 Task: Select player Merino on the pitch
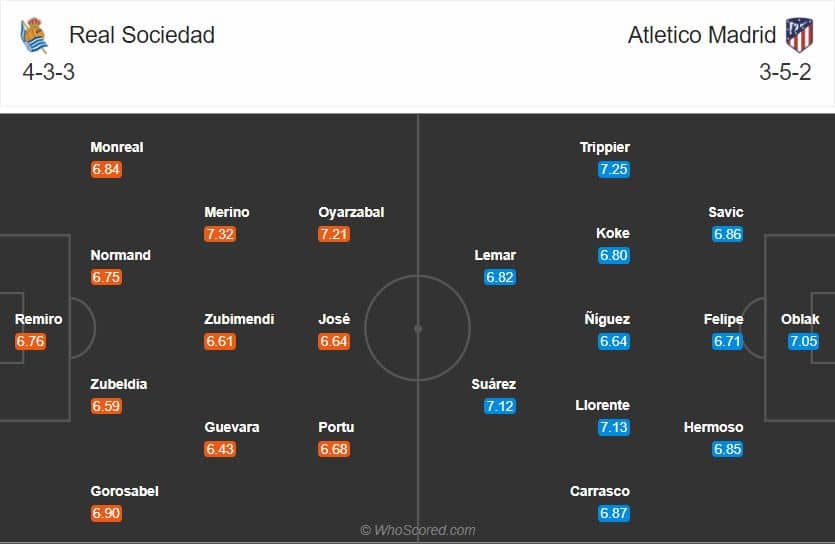pos(226,212)
